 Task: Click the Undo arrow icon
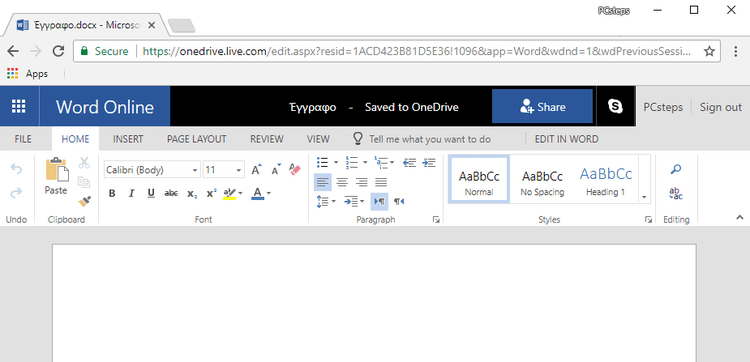(x=16, y=169)
